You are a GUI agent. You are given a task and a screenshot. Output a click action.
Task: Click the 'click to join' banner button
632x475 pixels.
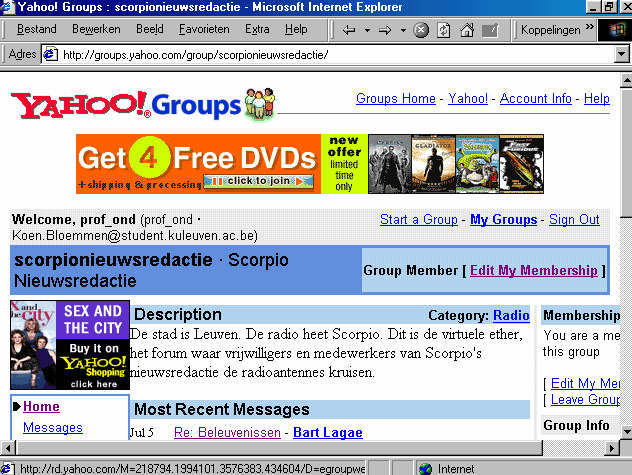point(258,181)
